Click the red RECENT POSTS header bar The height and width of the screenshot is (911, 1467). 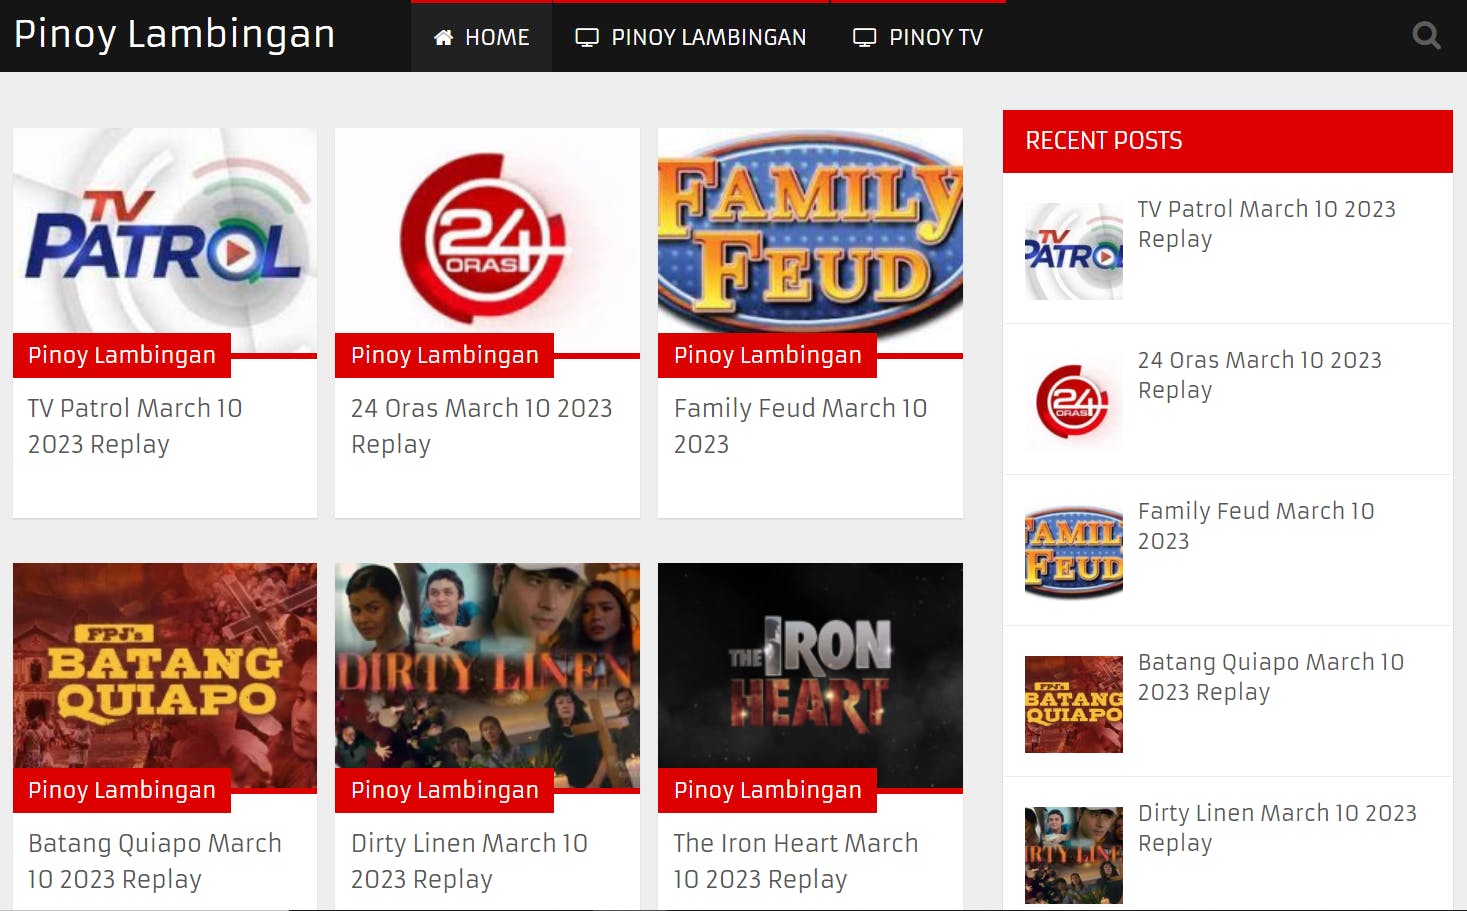[1227, 141]
